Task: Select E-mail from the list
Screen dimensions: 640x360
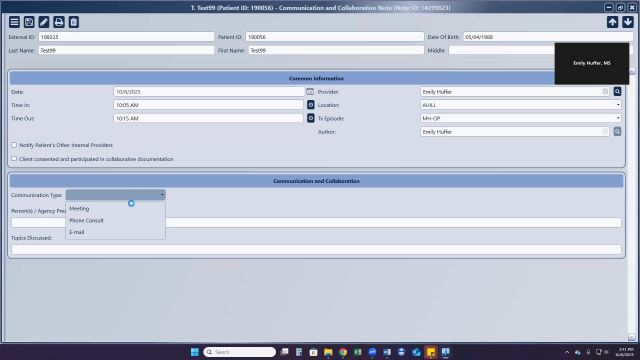Action: pos(116,232)
